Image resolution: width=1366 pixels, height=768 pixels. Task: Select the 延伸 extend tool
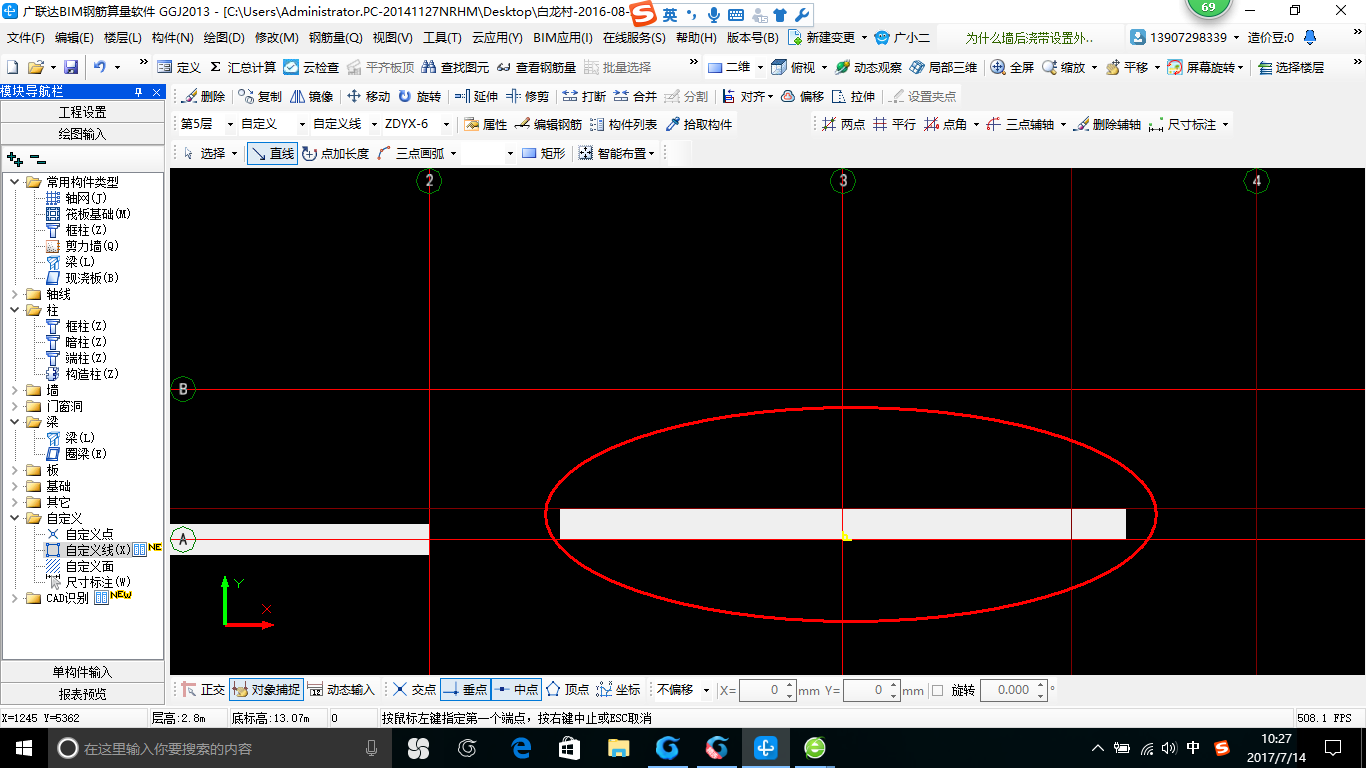point(476,97)
